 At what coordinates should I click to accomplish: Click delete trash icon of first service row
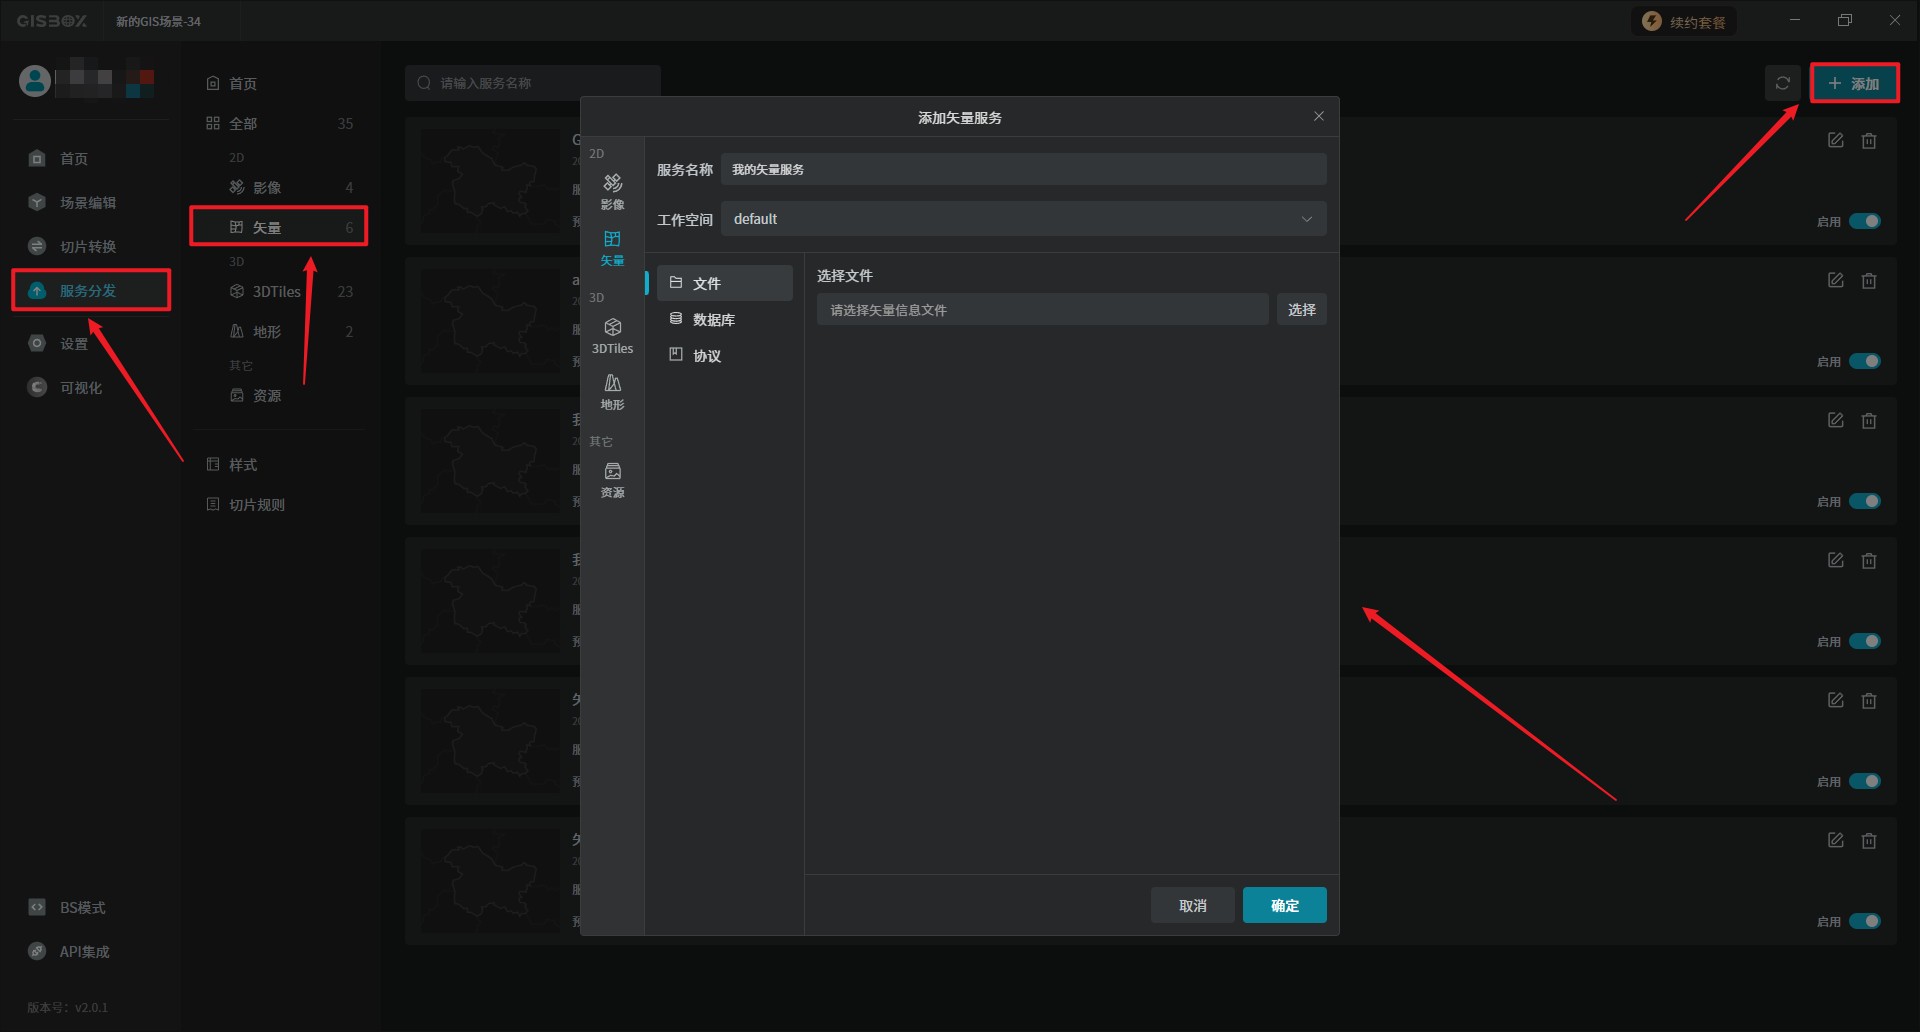pos(1868,141)
